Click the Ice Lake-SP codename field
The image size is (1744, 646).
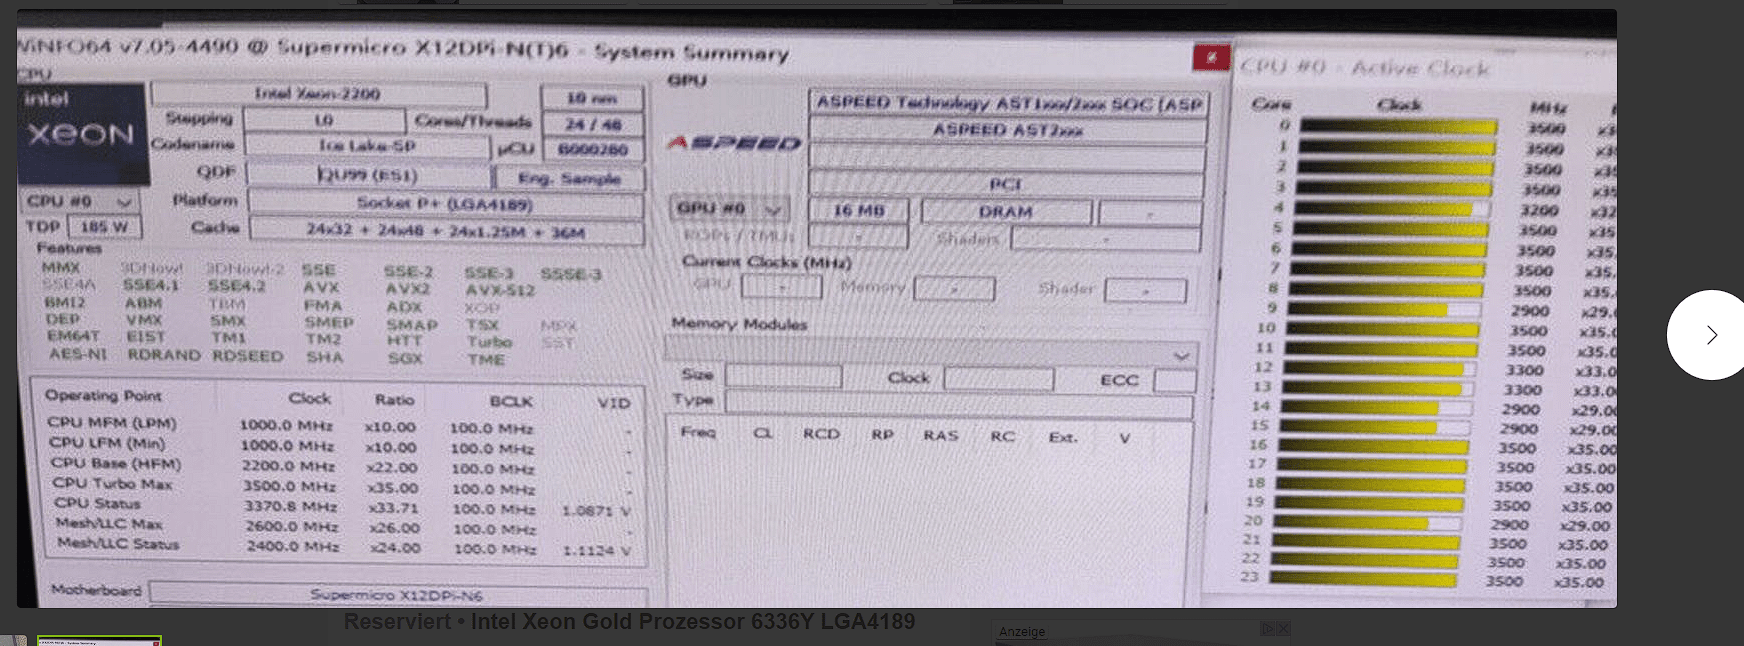tap(367, 146)
